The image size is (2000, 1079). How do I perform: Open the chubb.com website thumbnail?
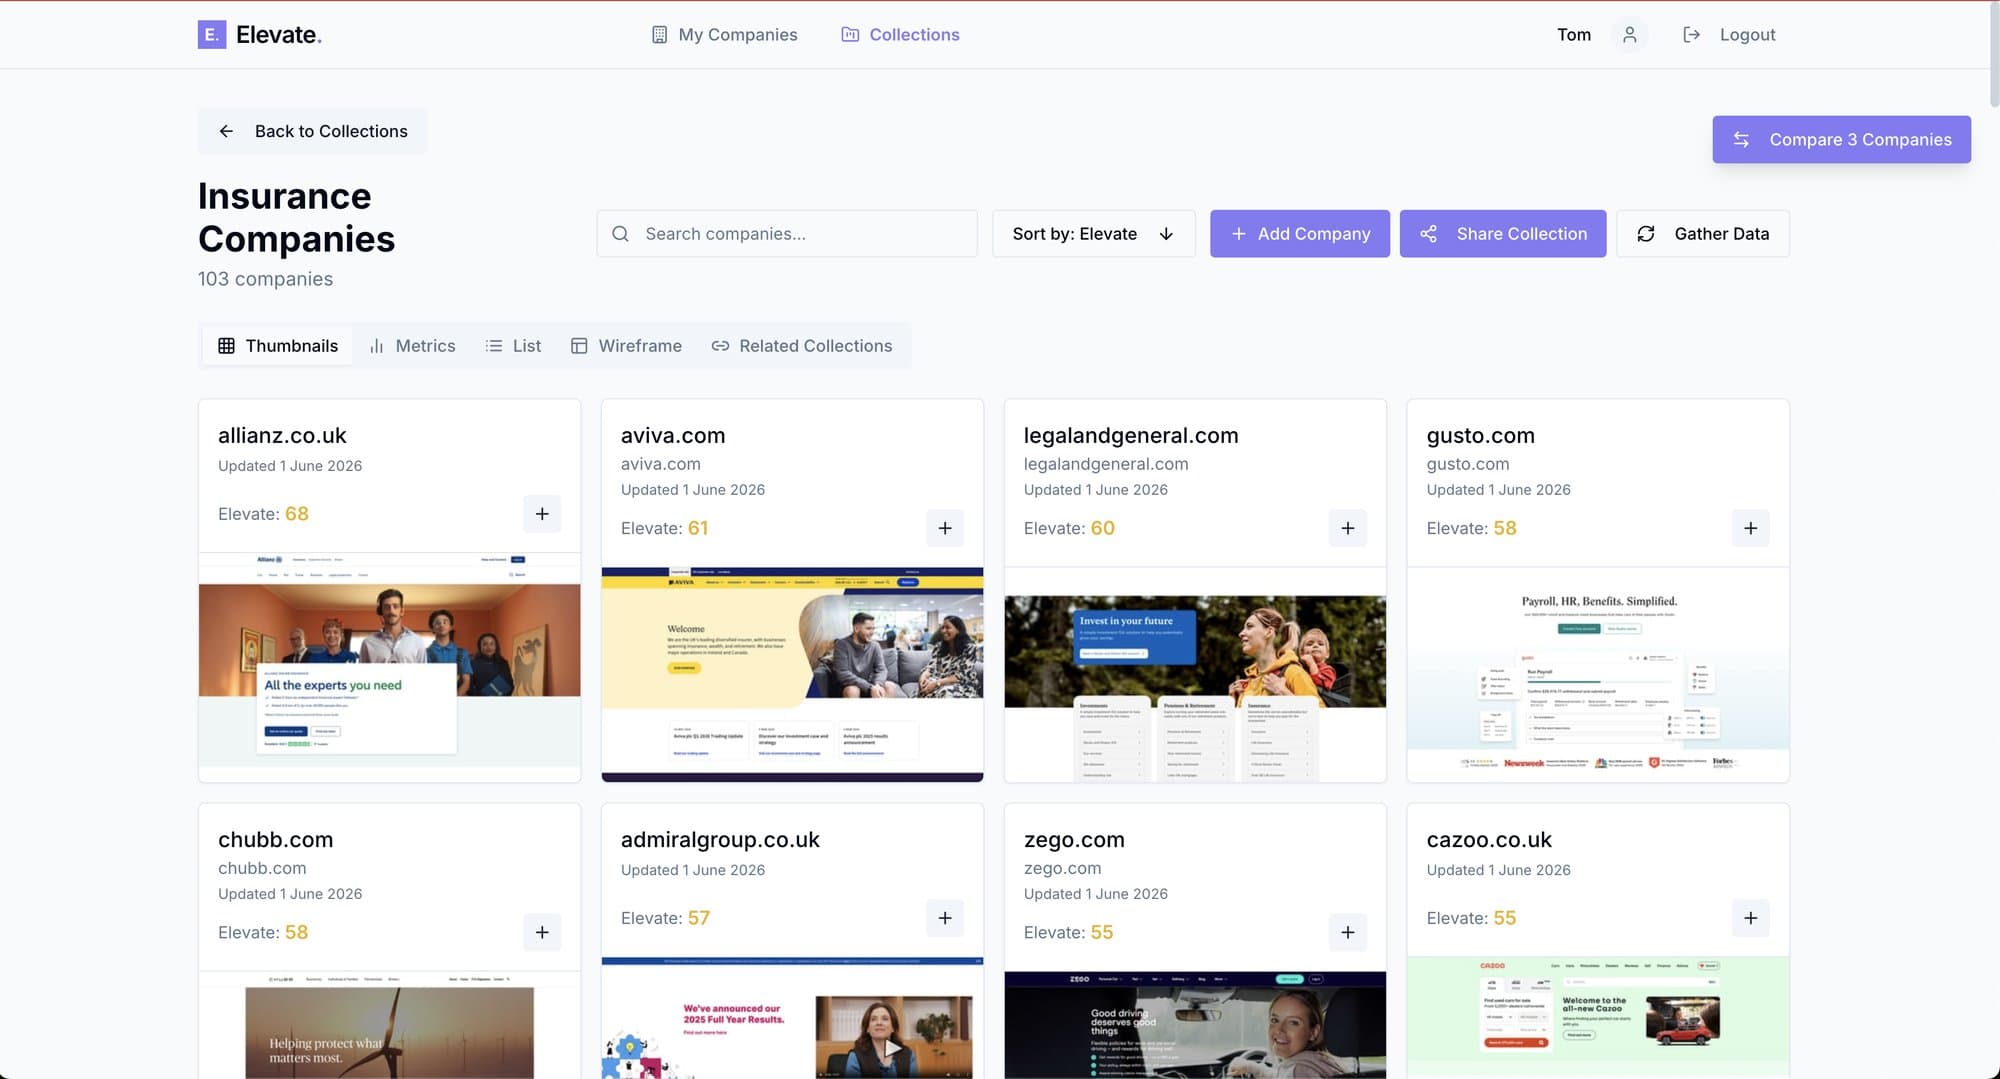(390, 1025)
